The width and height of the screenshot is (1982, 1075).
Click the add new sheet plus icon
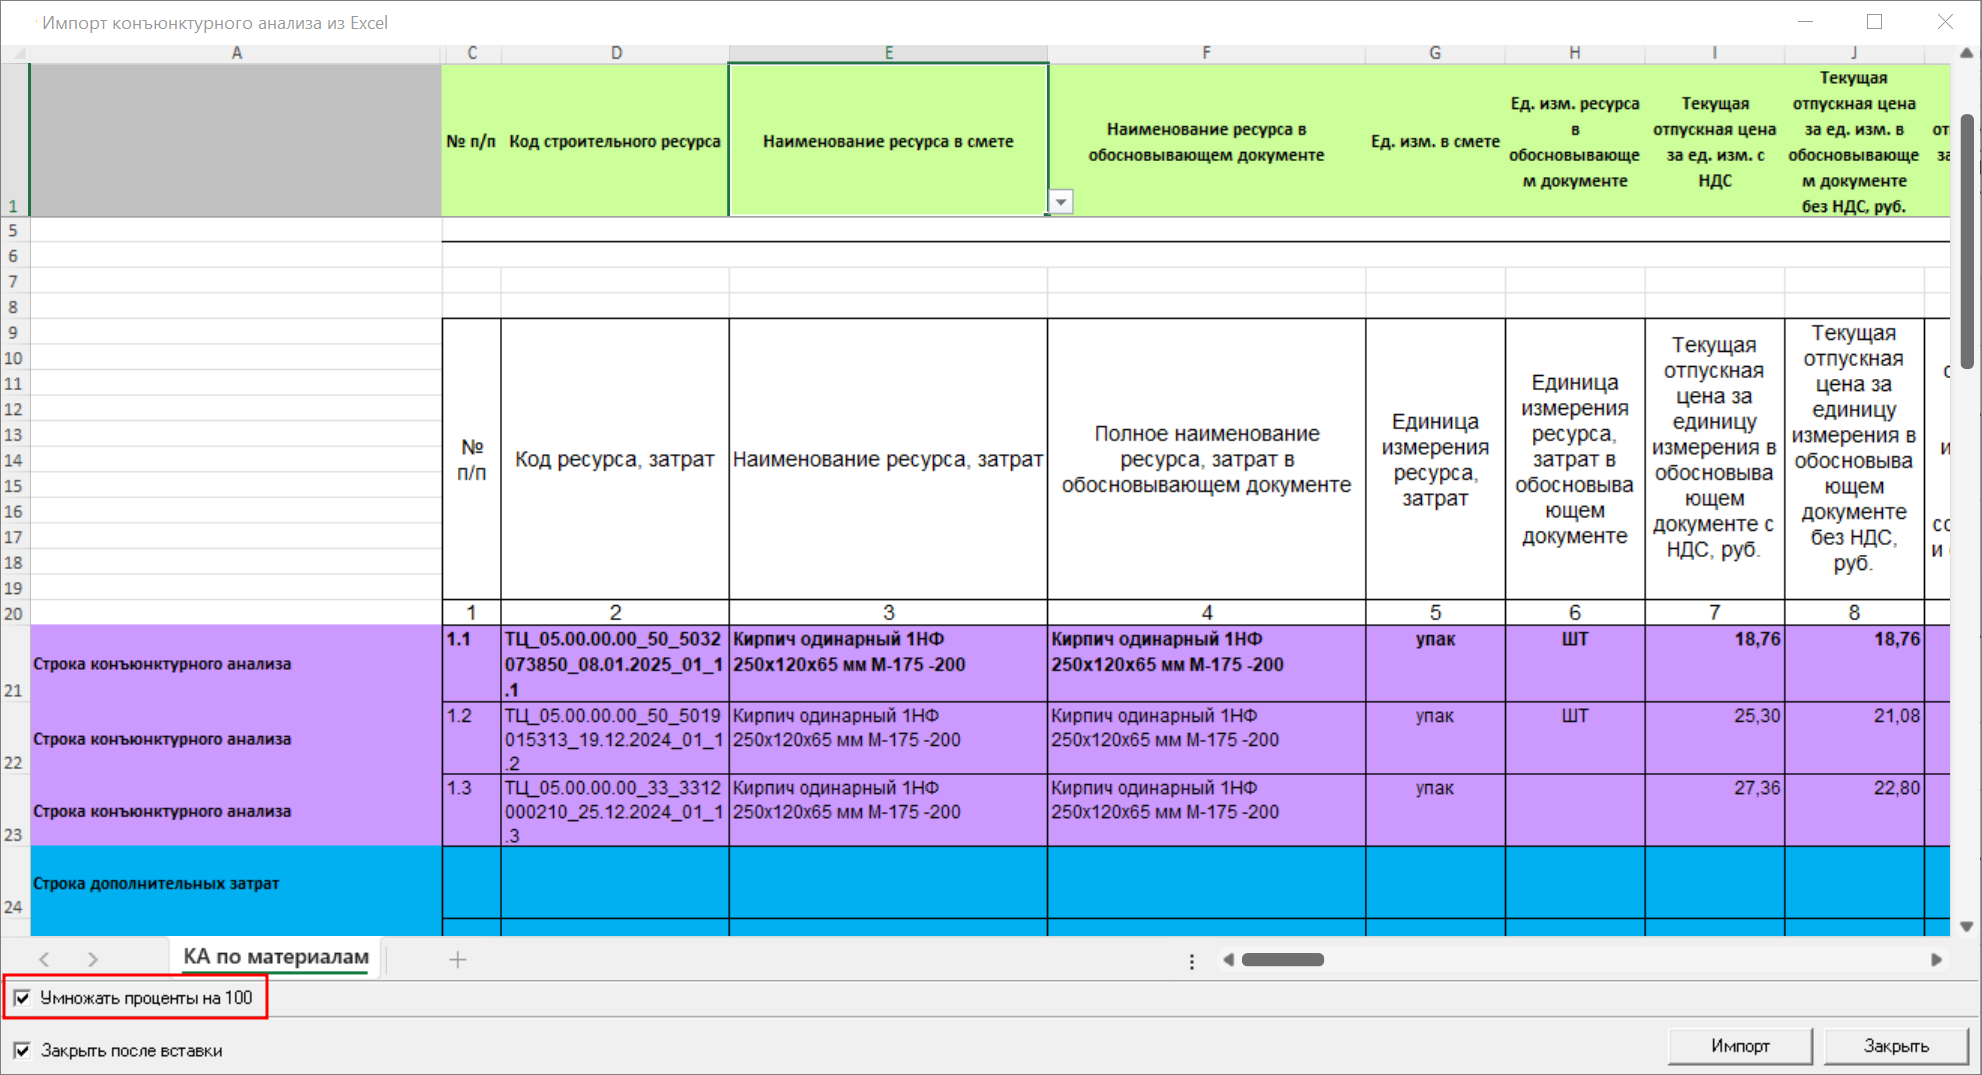(457, 960)
